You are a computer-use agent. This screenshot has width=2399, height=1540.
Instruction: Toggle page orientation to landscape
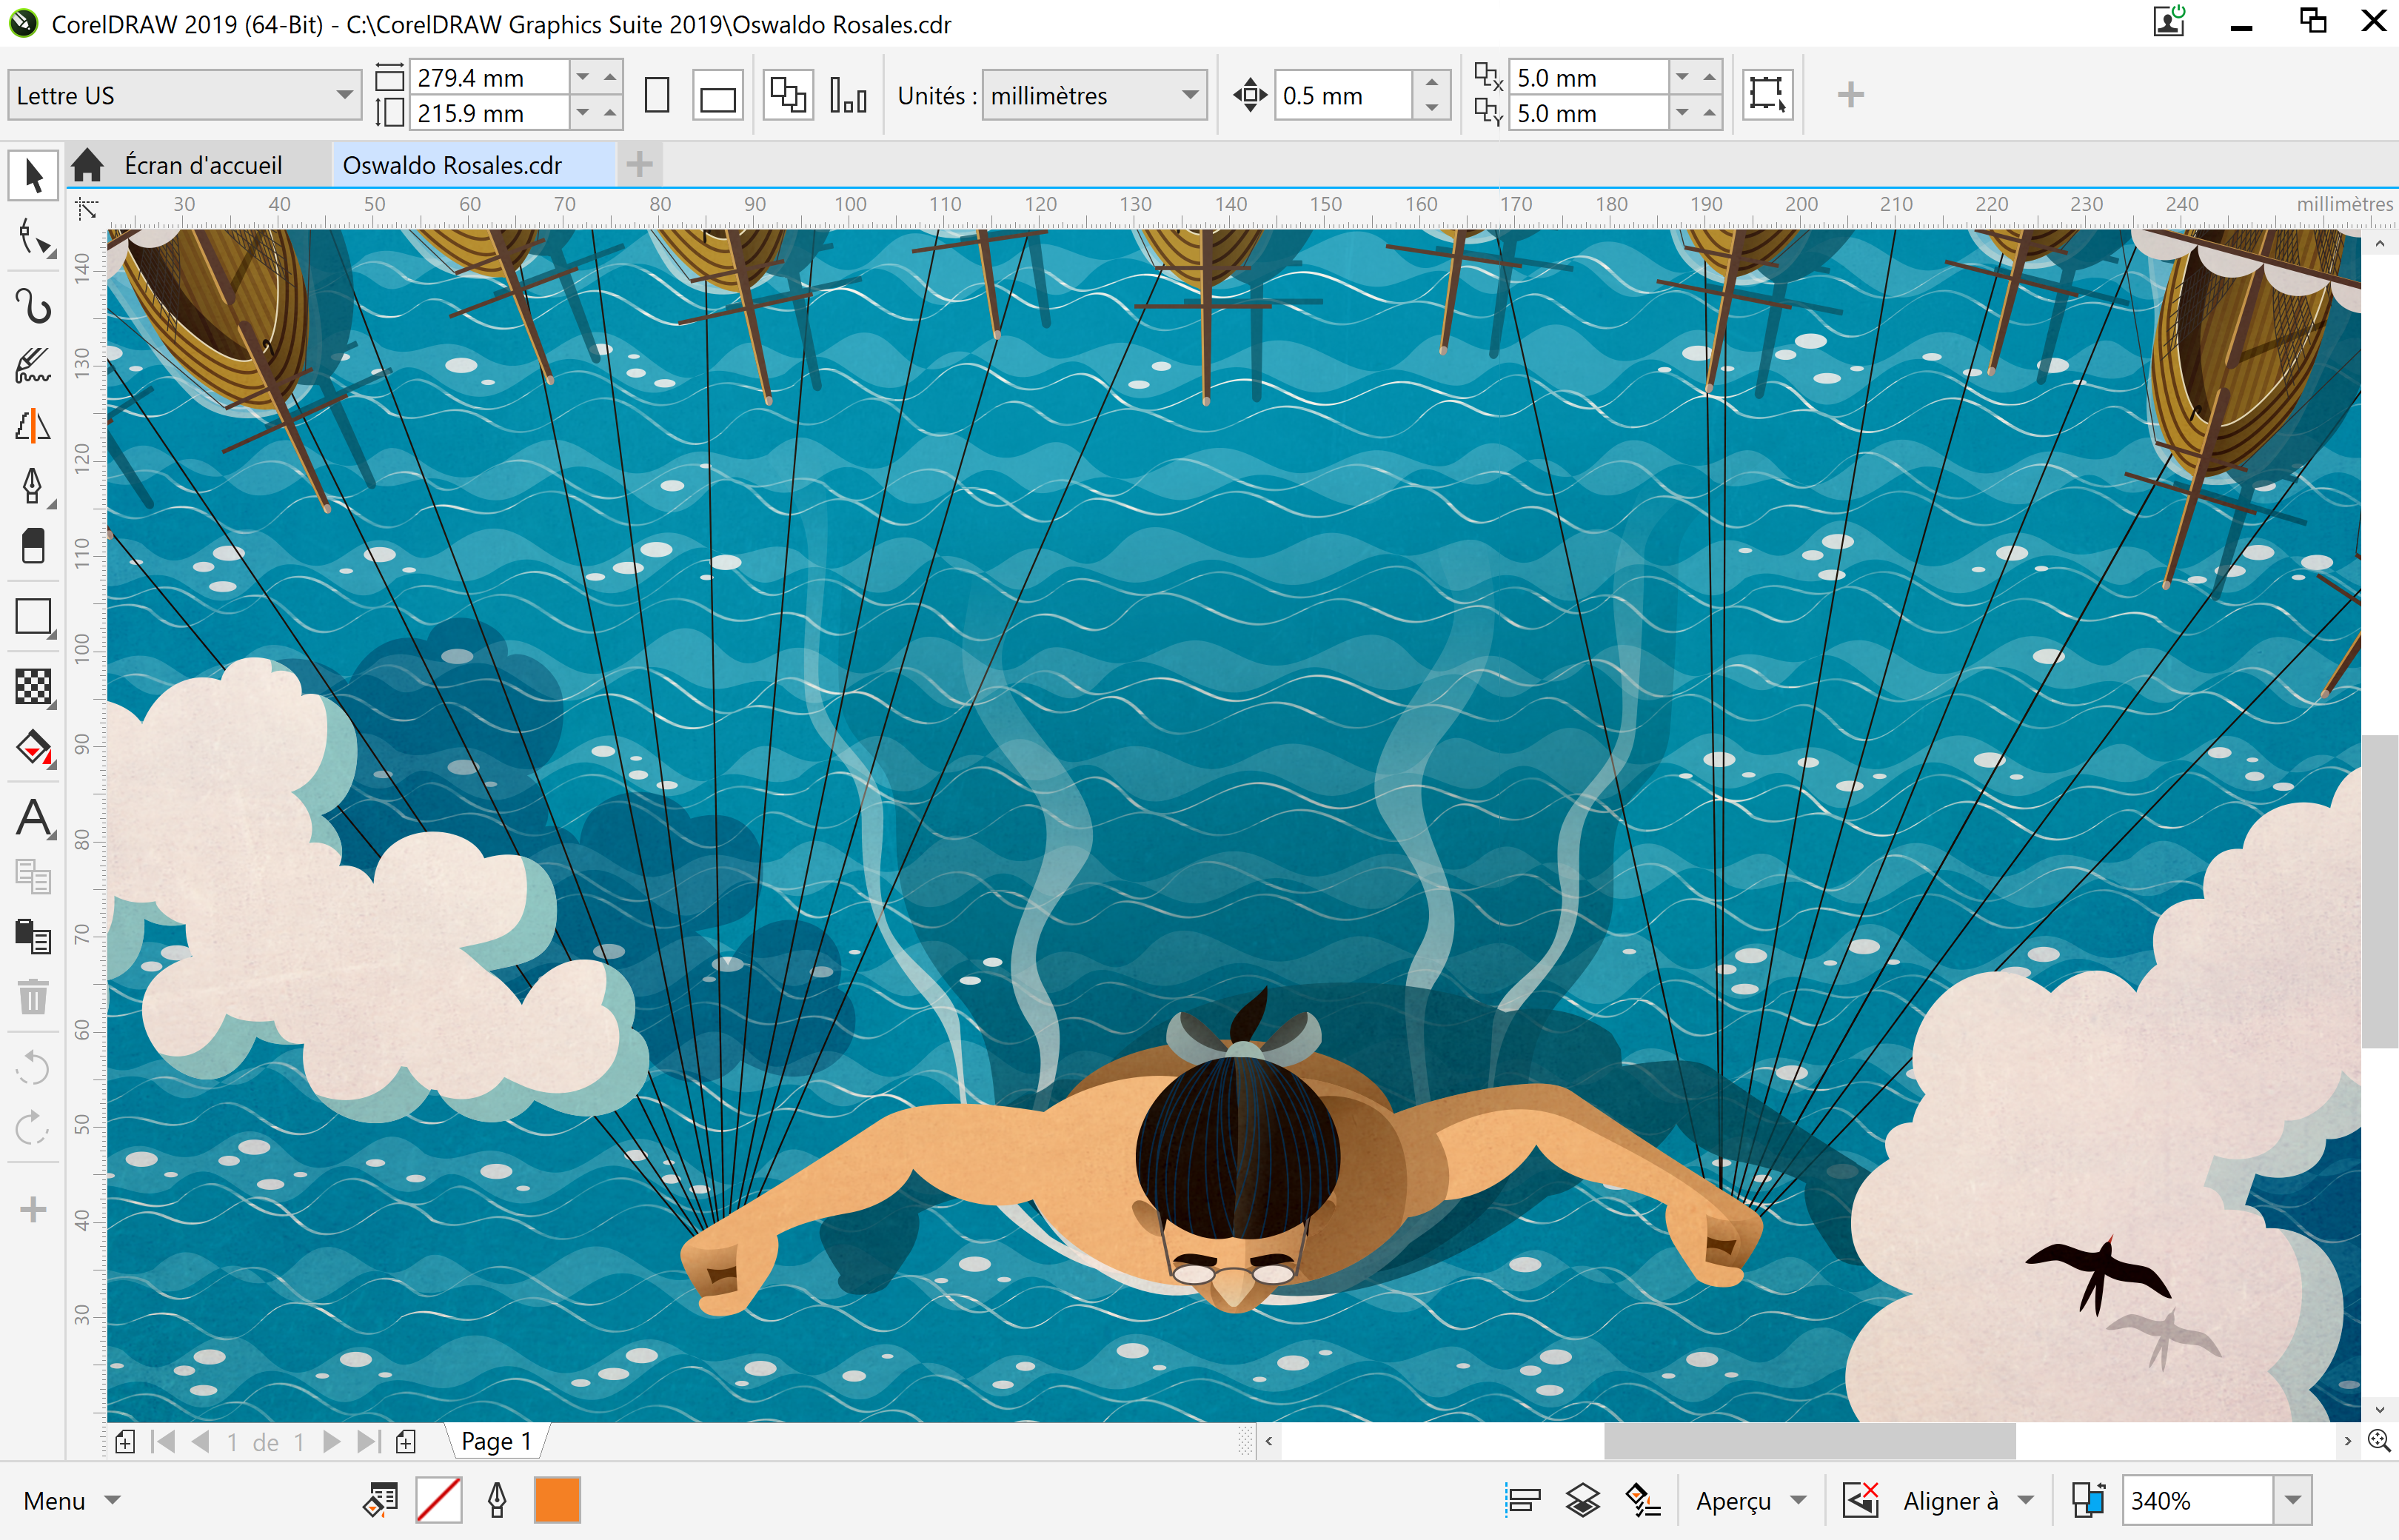click(x=717, y=94)
